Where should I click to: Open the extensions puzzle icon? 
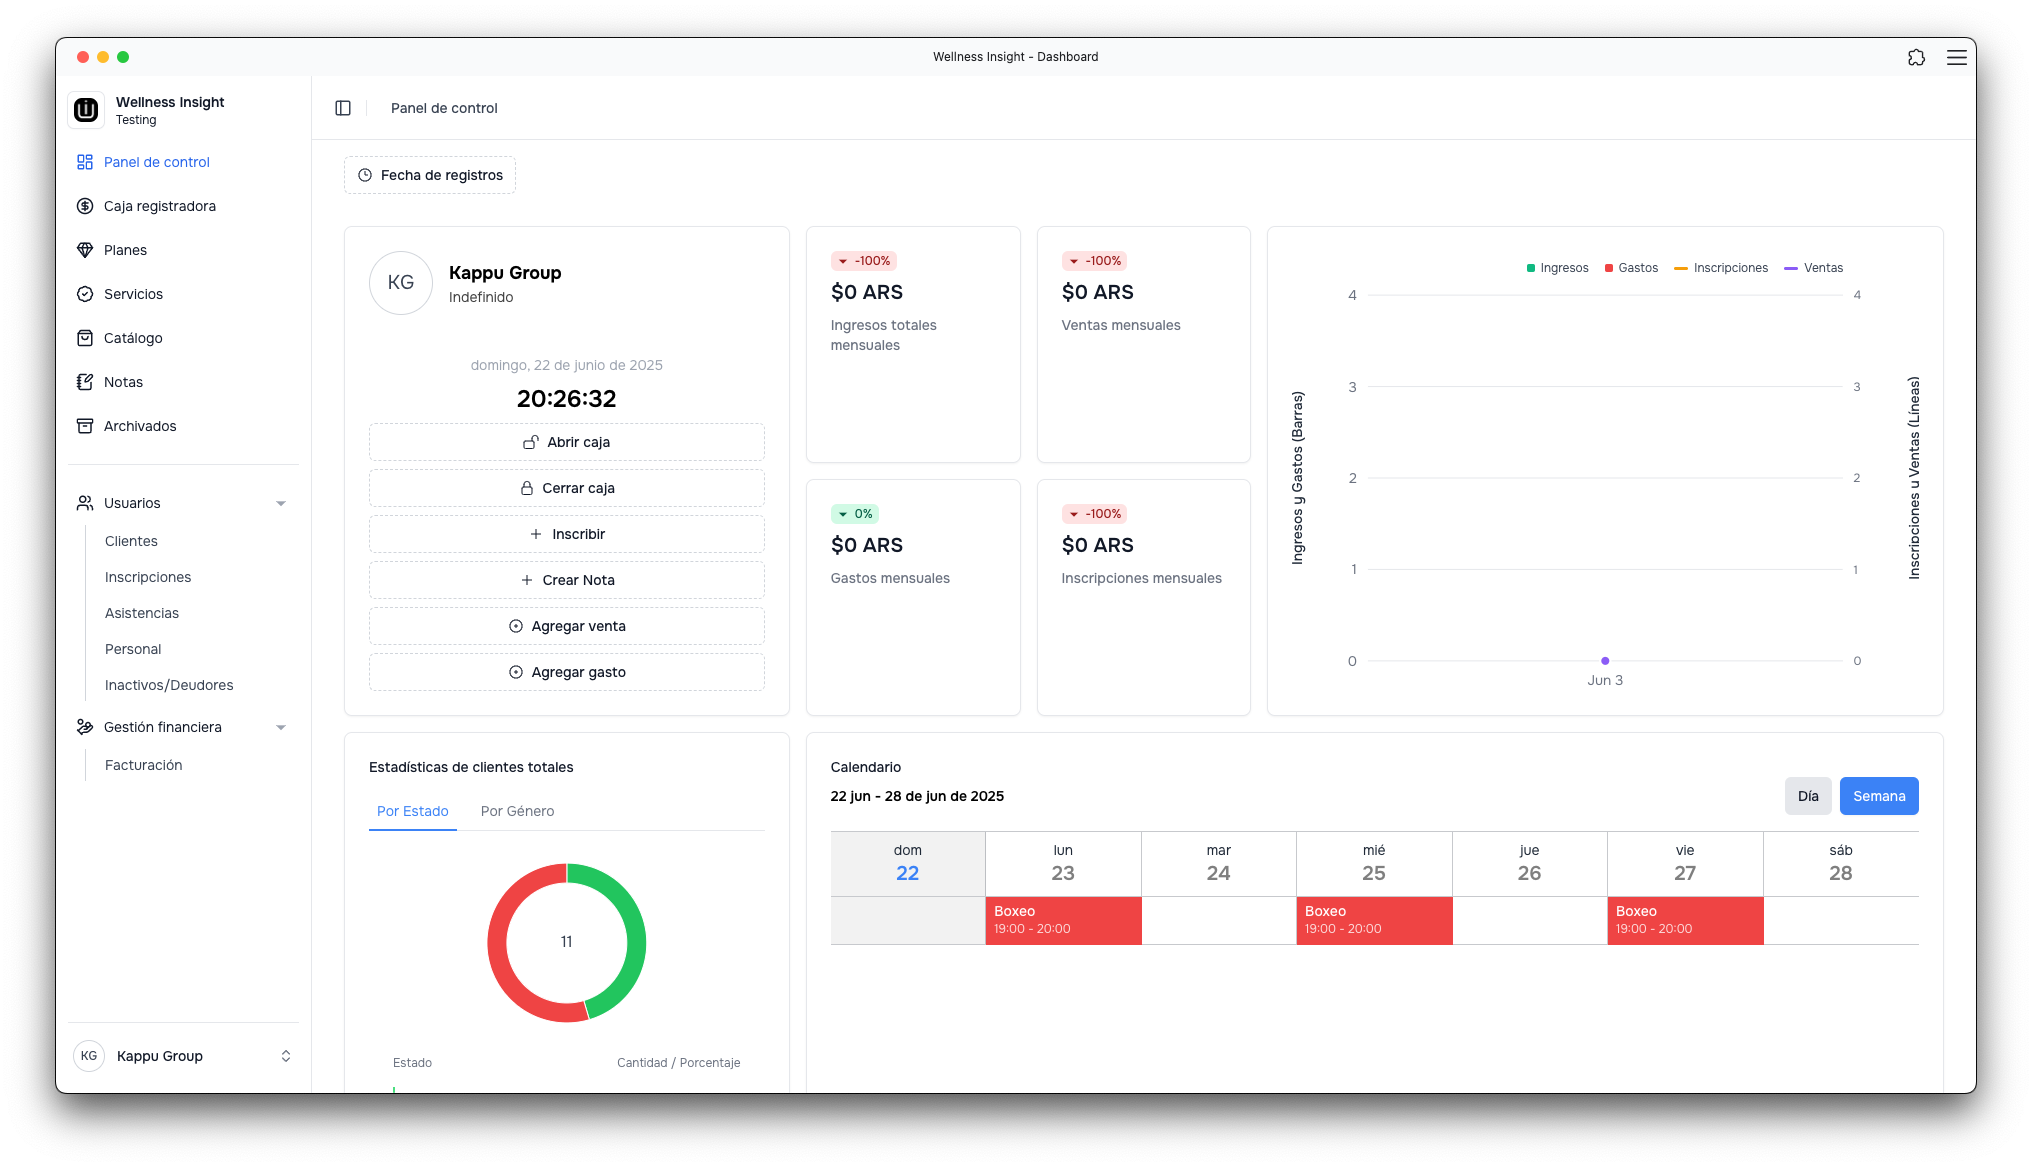coord(1916,57)
